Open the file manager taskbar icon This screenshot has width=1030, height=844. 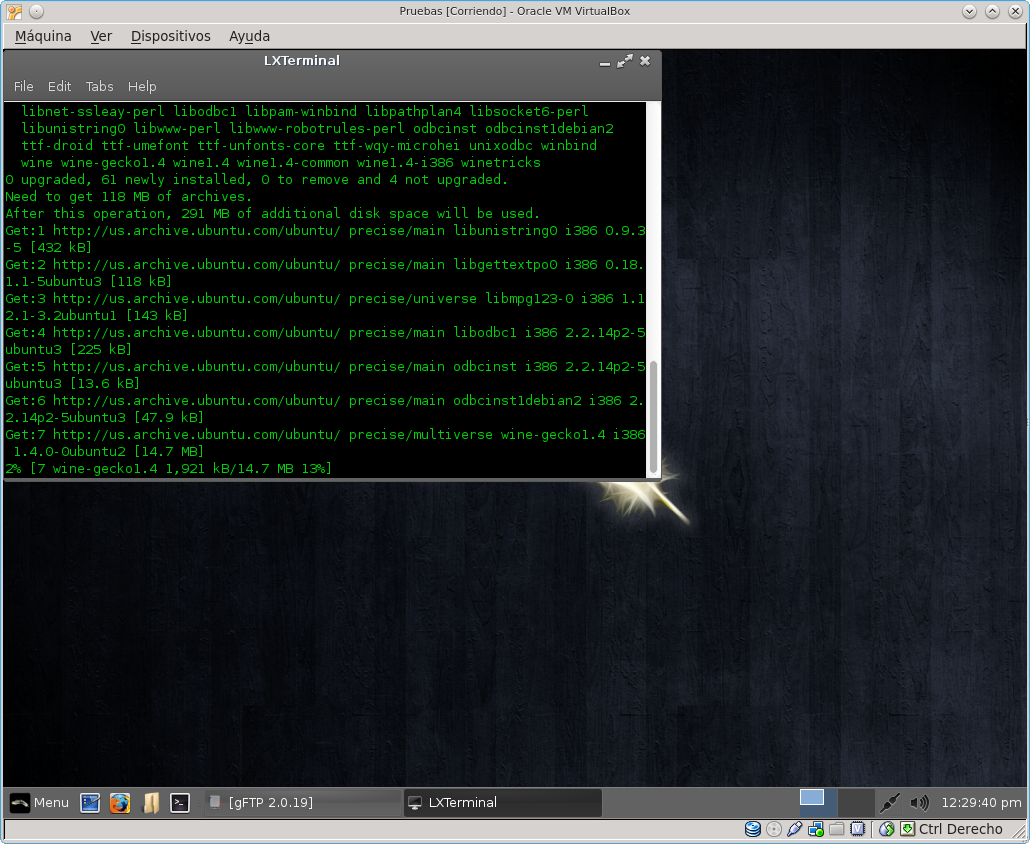point(150,802)
